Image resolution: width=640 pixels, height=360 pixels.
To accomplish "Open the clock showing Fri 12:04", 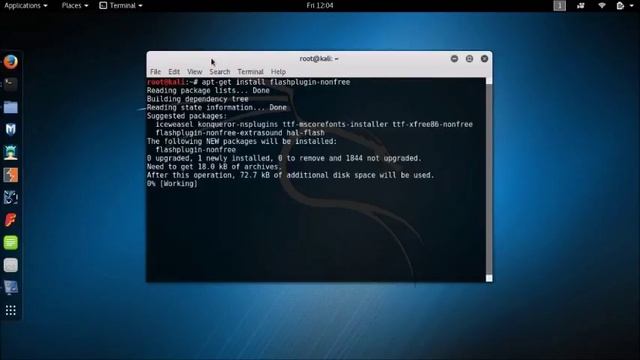I will click(x=320, y=5).
